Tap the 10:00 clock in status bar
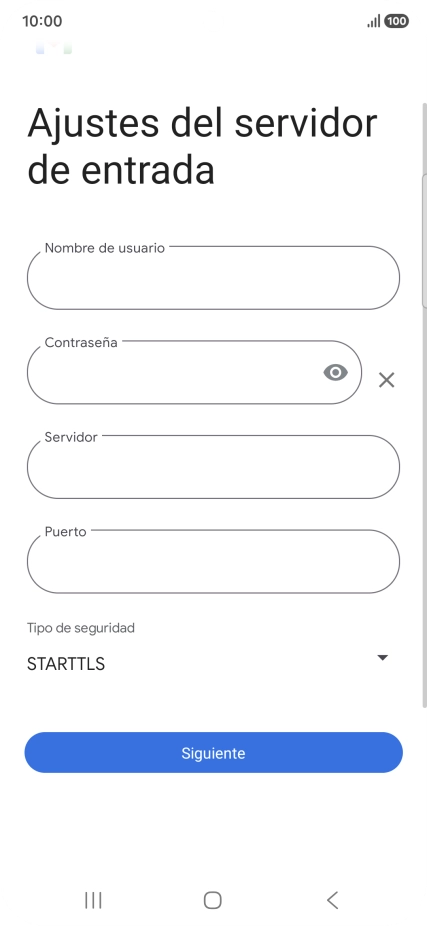The height and width of the screenshot is (926, 427). pos(42,21)
